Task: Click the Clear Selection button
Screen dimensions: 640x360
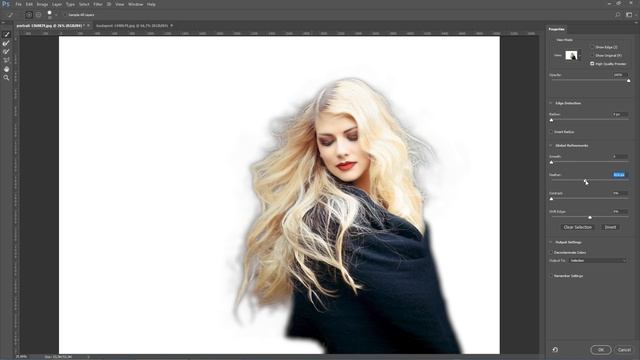Action: point(578,227)
